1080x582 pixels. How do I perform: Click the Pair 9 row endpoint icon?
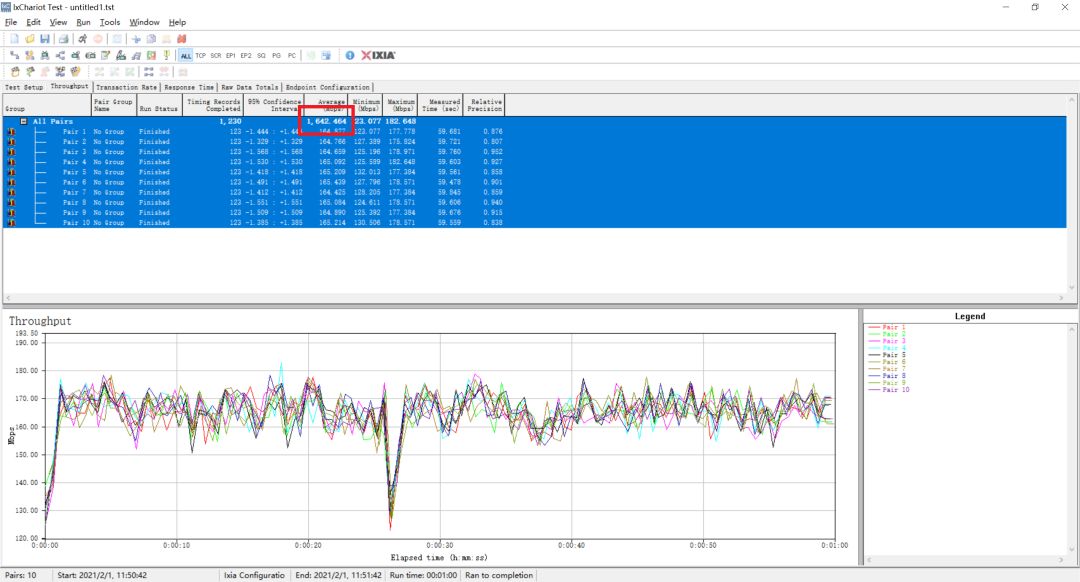pos(11,213)
